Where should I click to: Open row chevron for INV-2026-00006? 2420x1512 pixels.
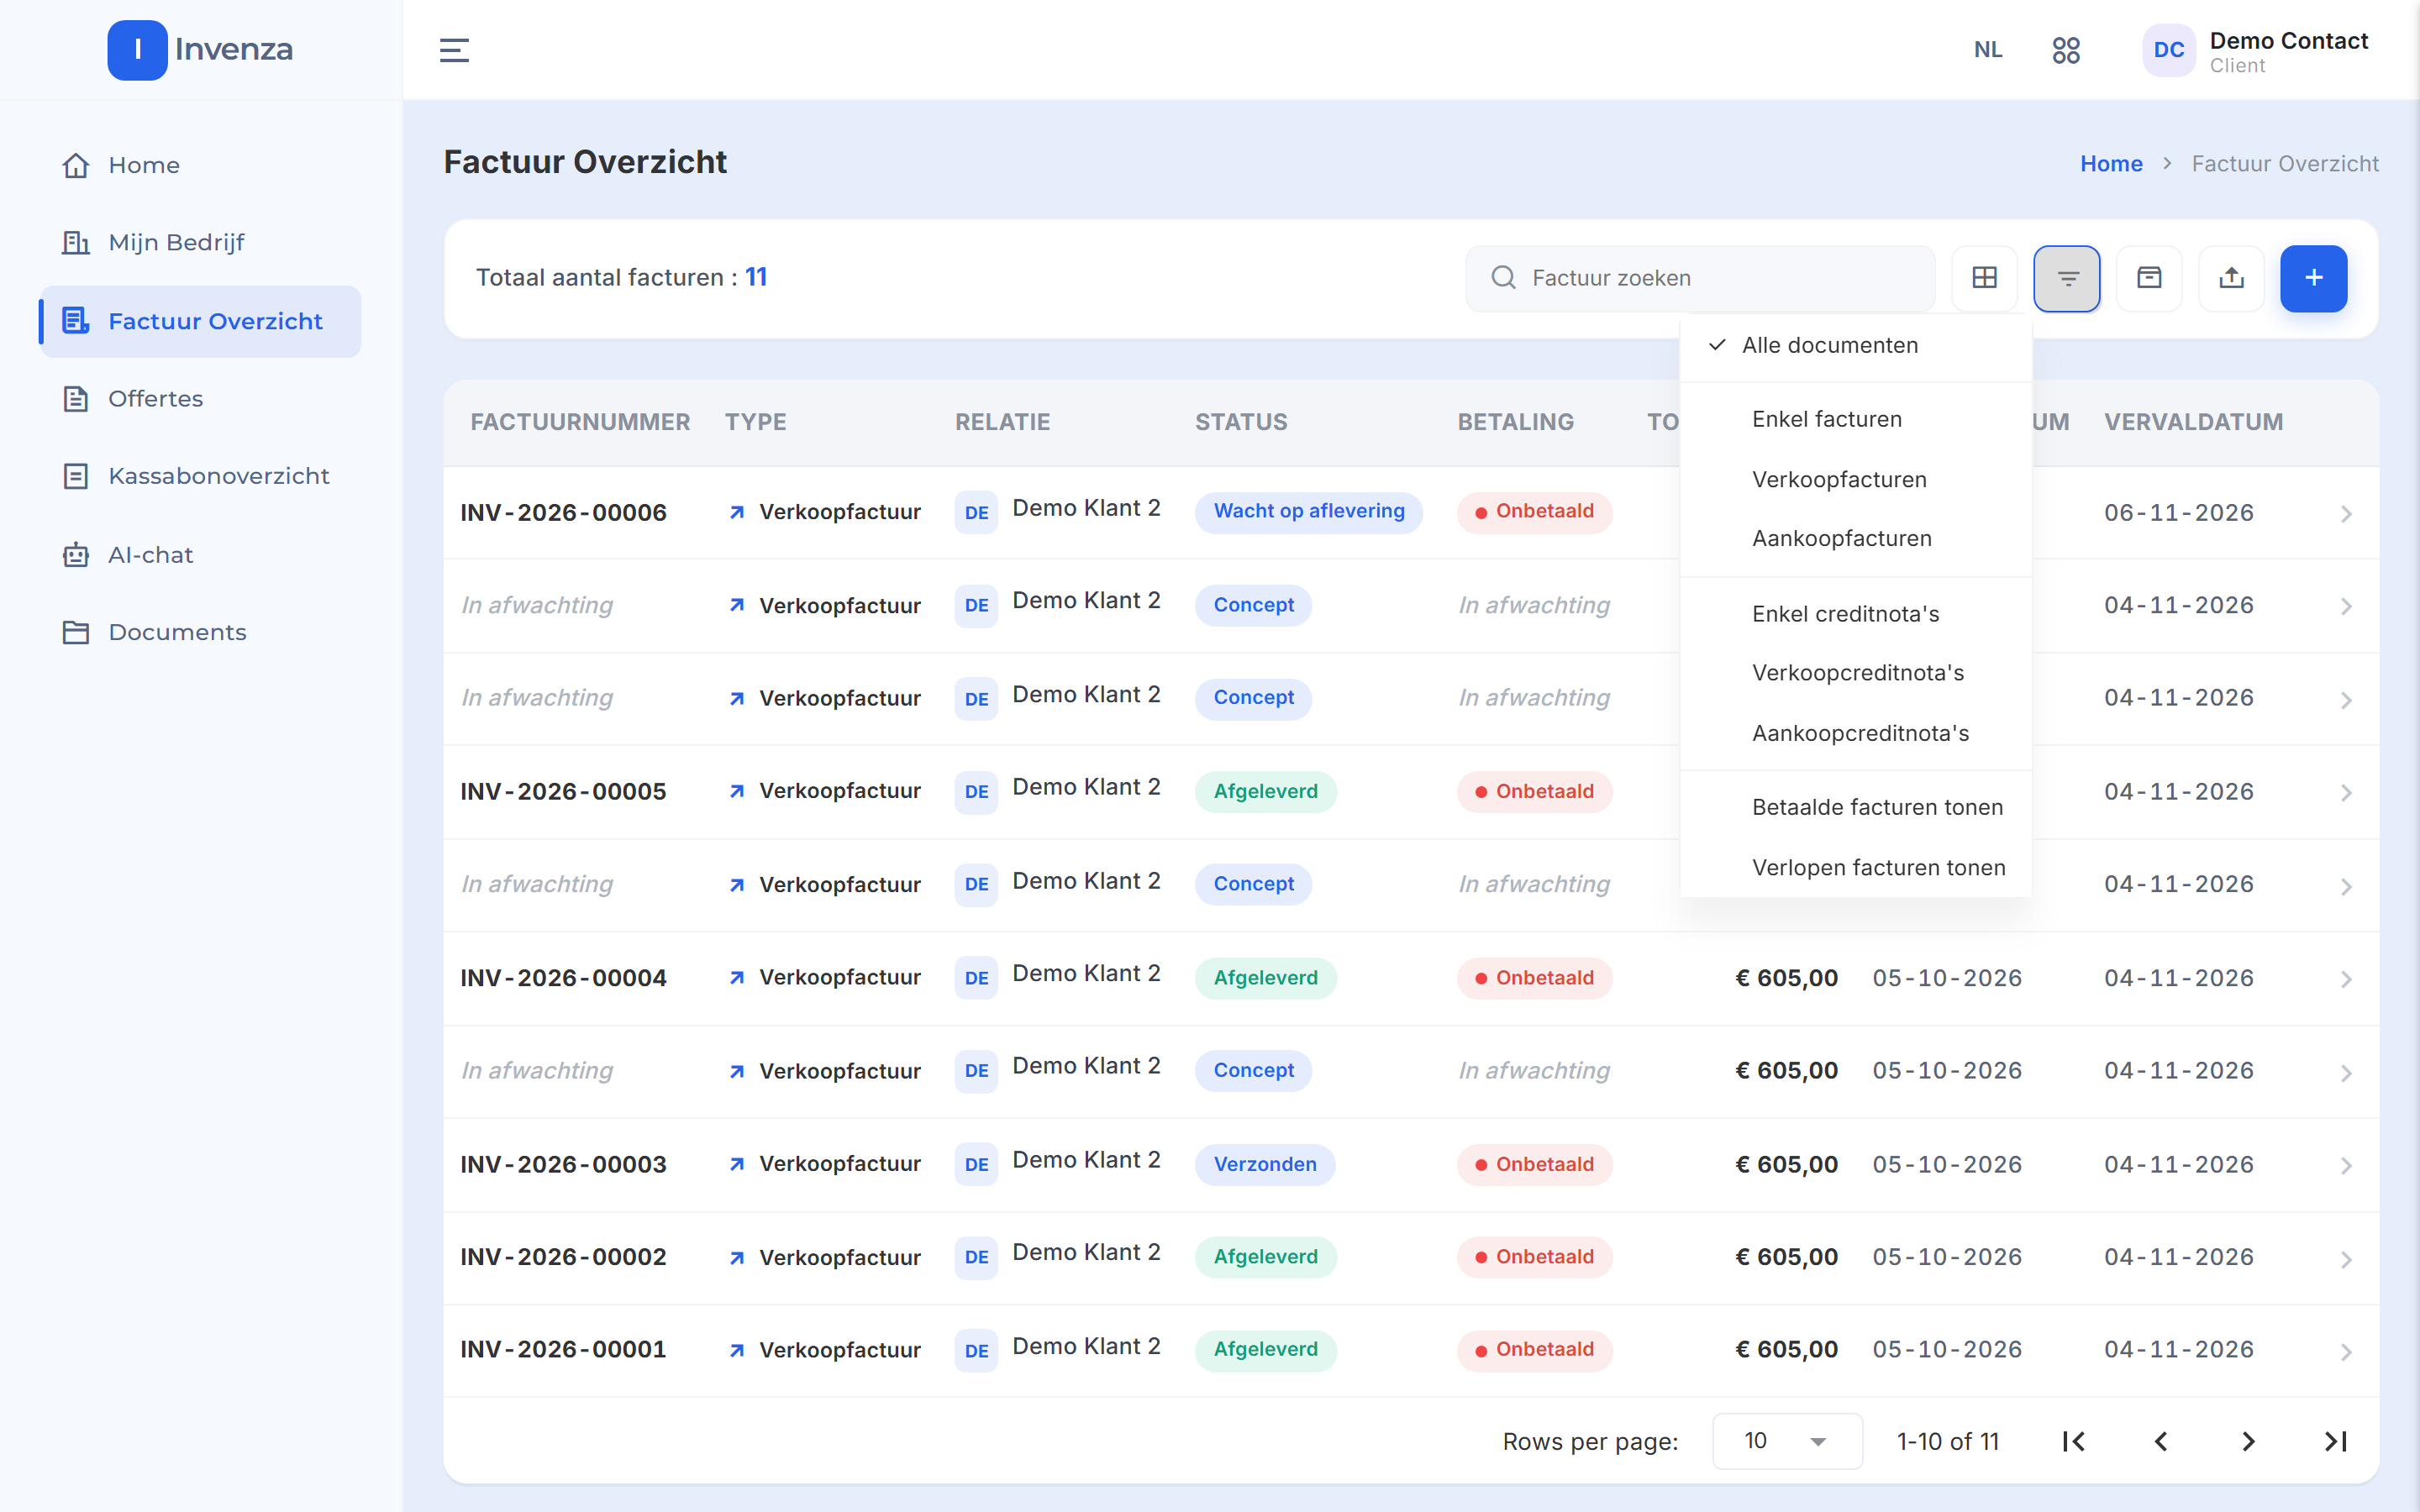pyautogui.click(x=2346, y=514)
